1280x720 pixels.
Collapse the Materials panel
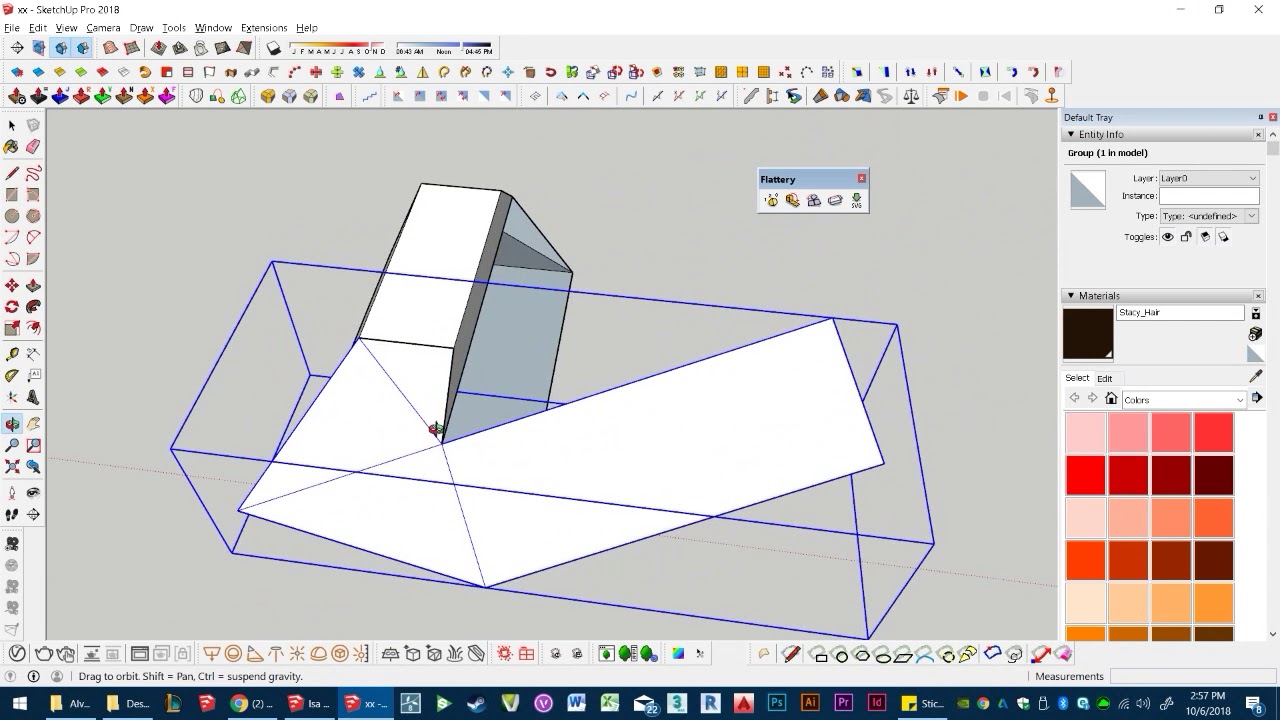click(1071, 296)
